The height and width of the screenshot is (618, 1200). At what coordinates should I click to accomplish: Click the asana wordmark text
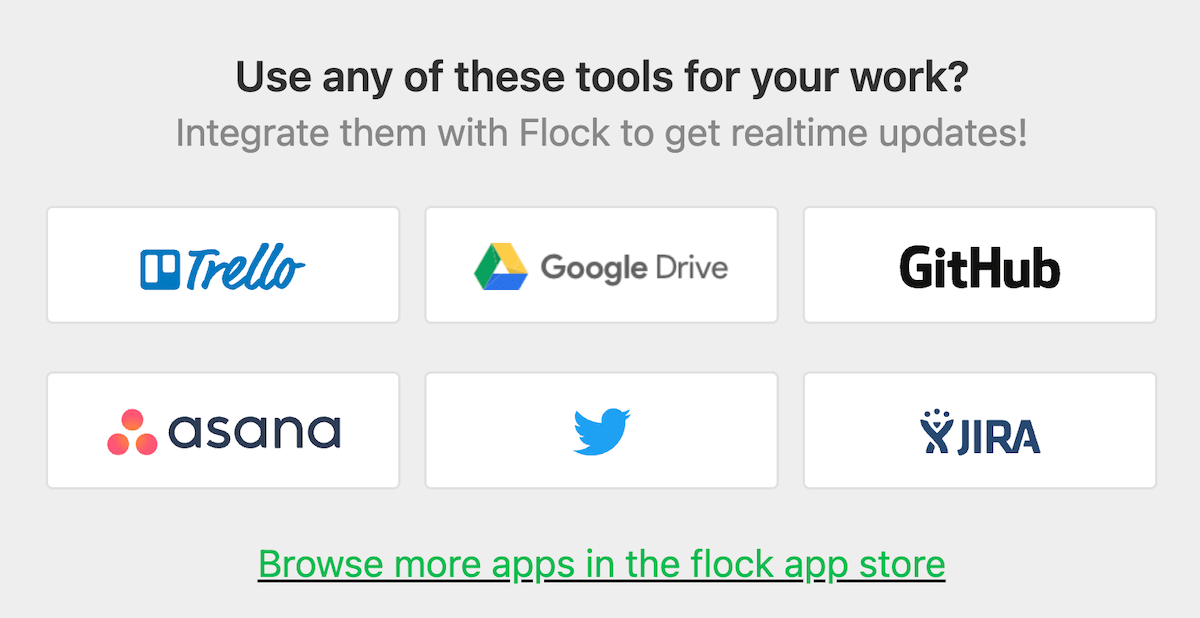pos(254,432)
